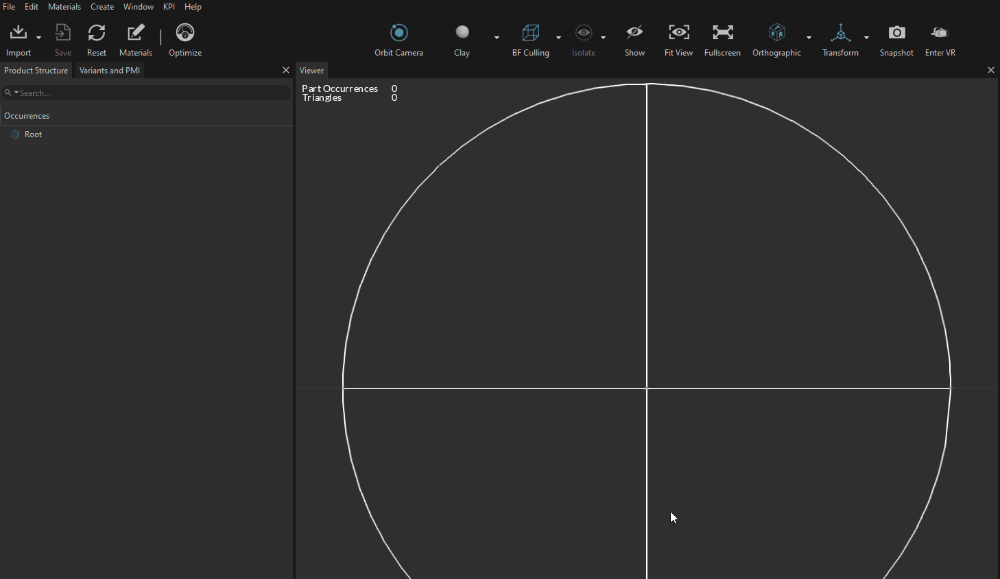Click Enter VR headset icon
This screenshot has height=579, width=1000.
(x=940, y=33)
